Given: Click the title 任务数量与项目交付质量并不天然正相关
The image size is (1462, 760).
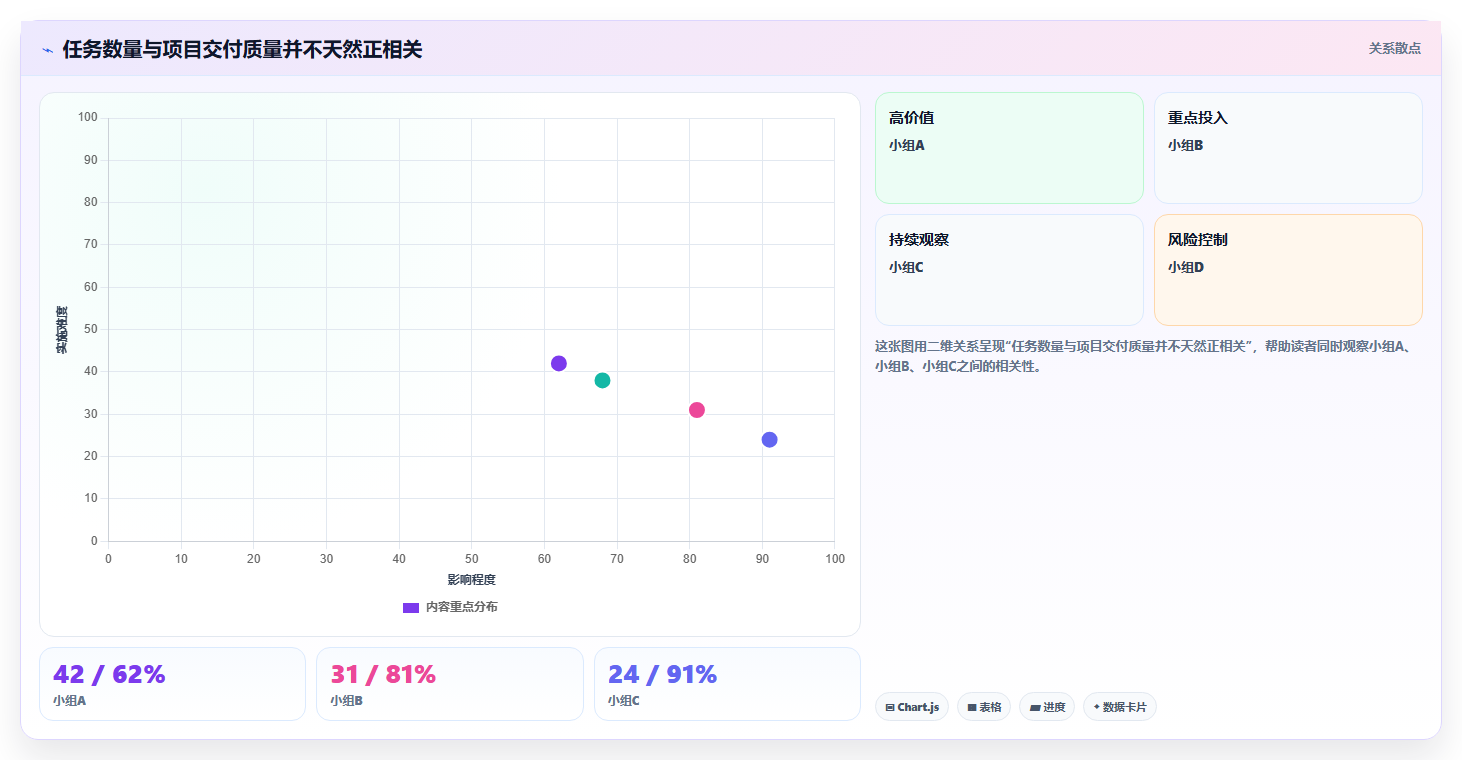Looking at the screenshot, I should click(242, 50).
